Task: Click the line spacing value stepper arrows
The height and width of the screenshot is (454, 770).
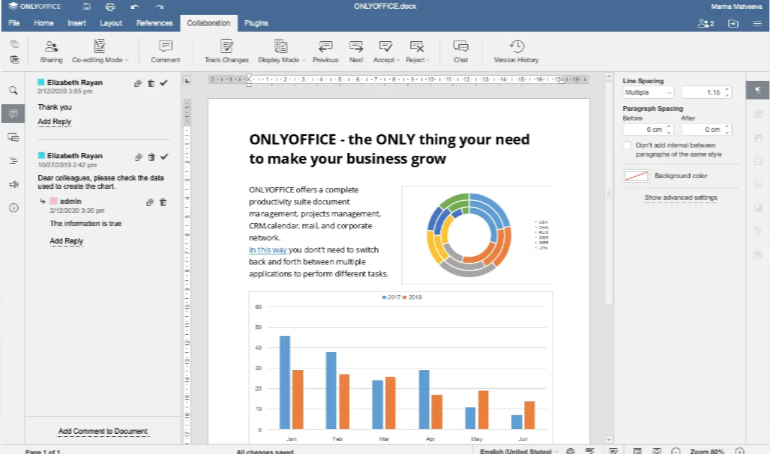Action: point(727,92)
